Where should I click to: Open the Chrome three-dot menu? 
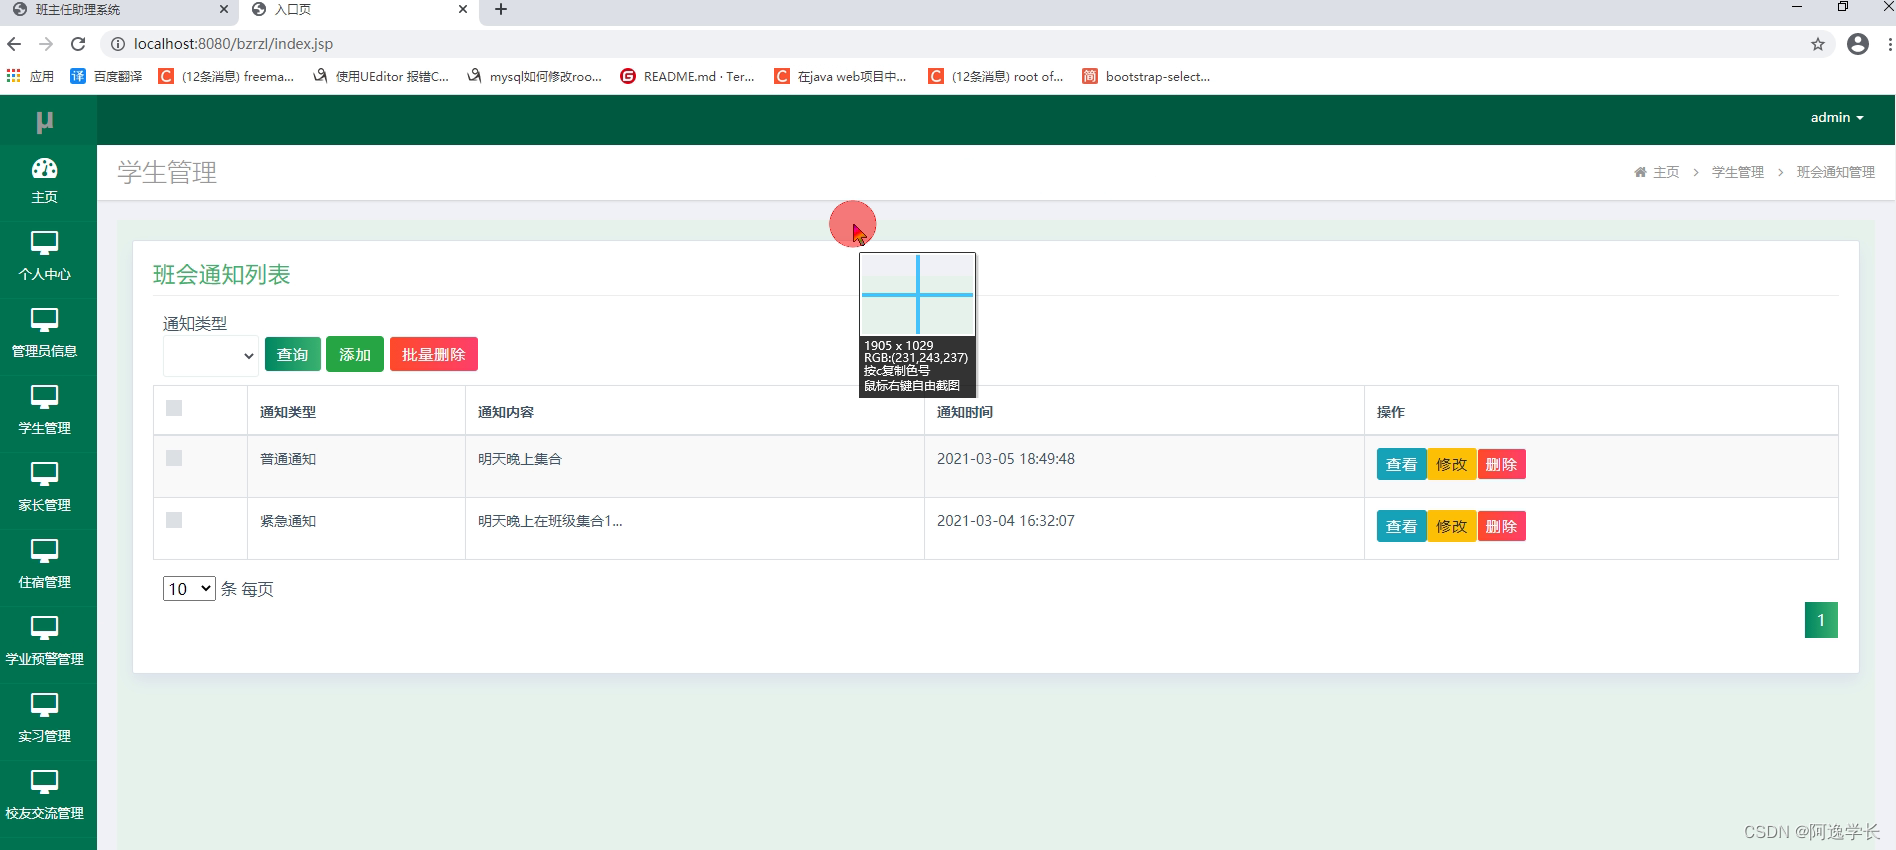(1889, 44)
